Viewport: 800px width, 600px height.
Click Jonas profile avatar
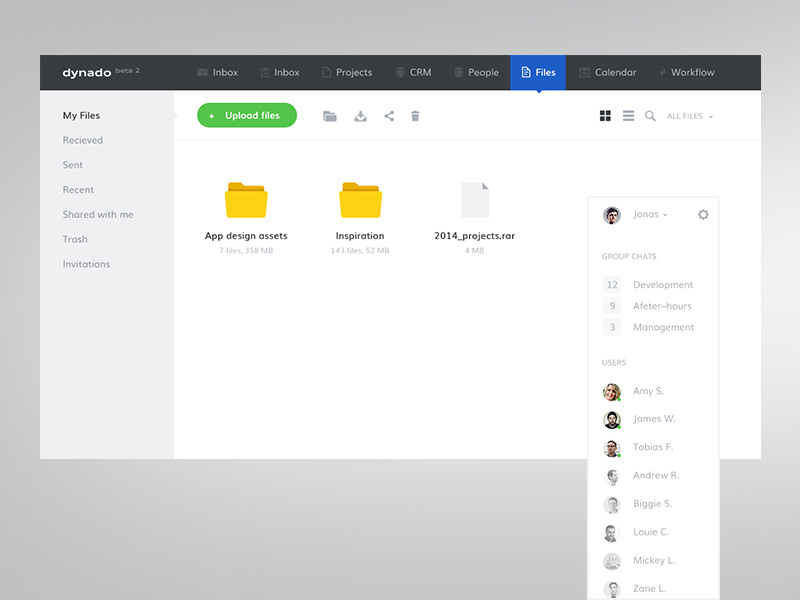point(612,215)
